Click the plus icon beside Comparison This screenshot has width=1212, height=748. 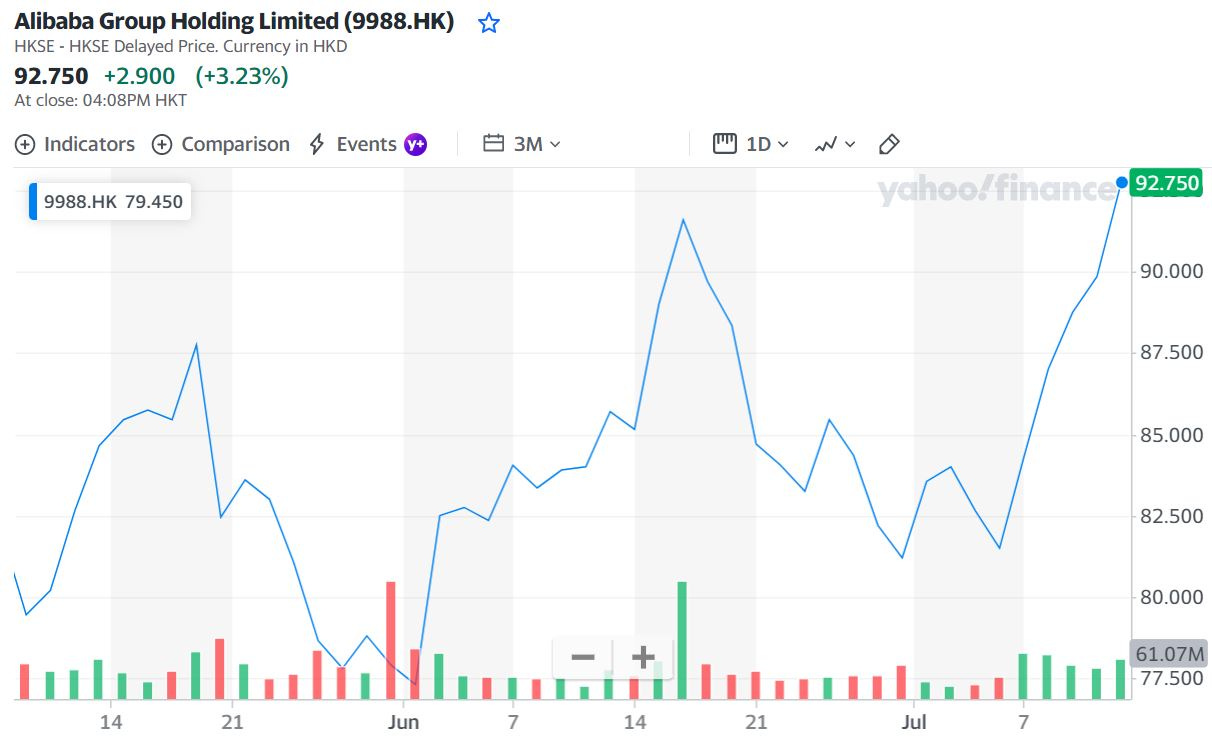click(162, 144)
